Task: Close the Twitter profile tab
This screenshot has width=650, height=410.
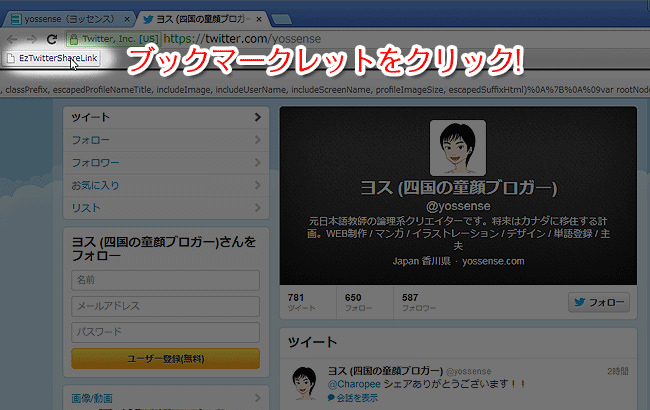Action: coord(259,19)
